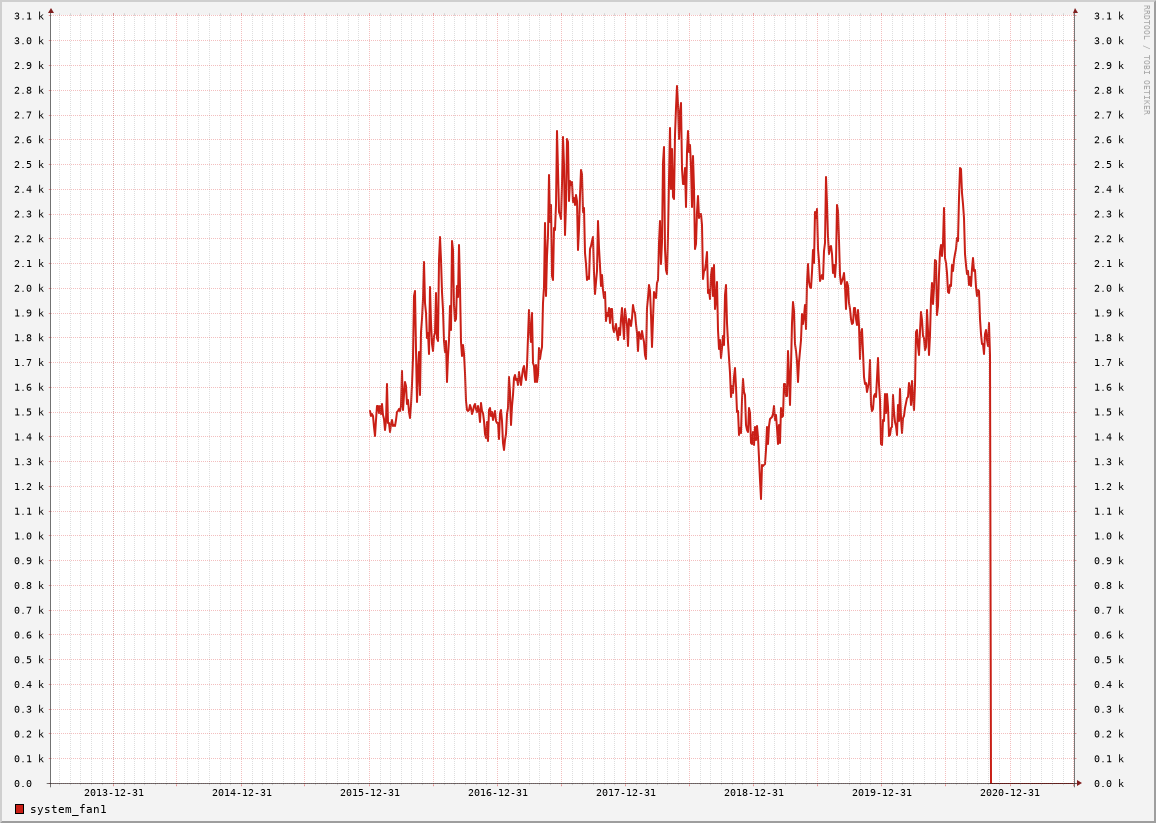The width and height of the screenshot is (1156, 823).
Task: Click the 2019-12-31 x-axis label
Action: point(881,793)
